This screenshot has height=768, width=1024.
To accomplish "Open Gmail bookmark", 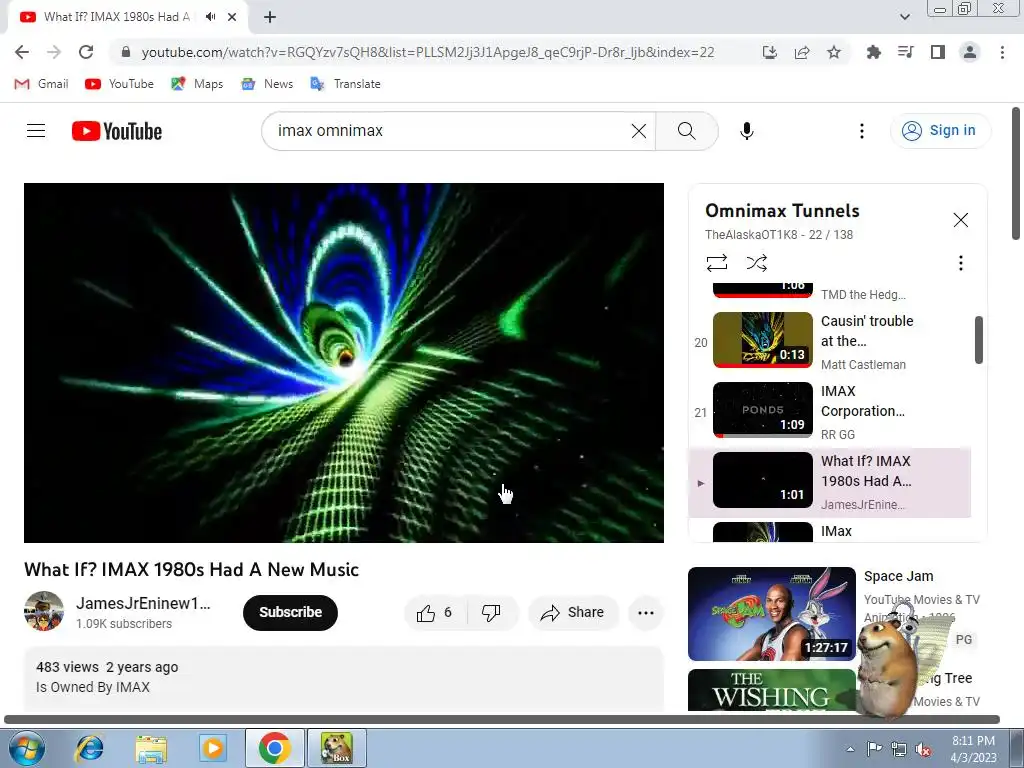I will coord(41,84).
